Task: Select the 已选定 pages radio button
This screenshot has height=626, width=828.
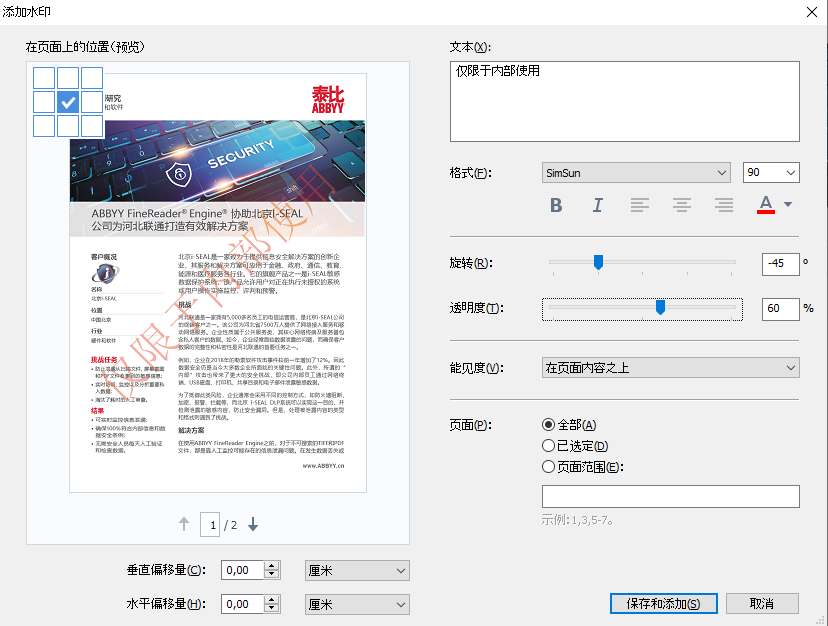Action: tap(549, 446)
